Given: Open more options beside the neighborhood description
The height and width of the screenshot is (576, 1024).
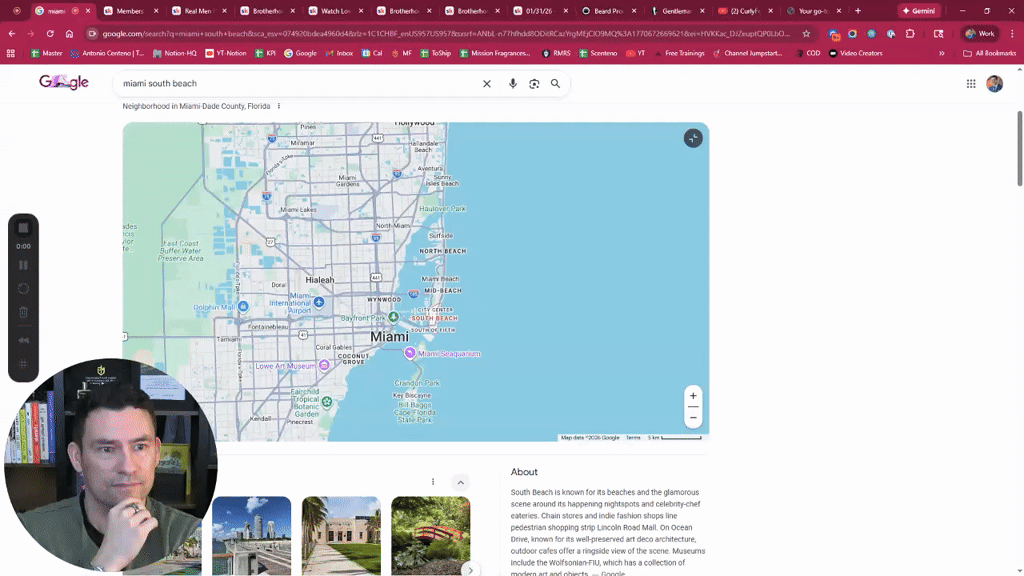Looking at the screenshot, I should tap(279, 106).
